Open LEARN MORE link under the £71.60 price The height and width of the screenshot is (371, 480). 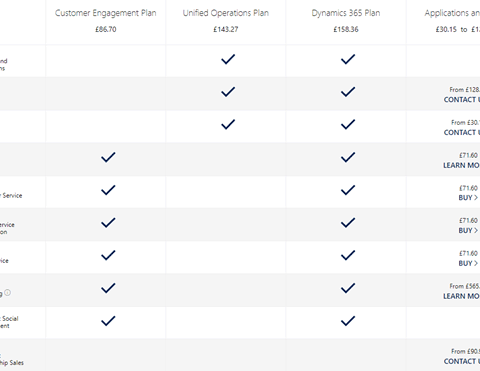(461, 165)
